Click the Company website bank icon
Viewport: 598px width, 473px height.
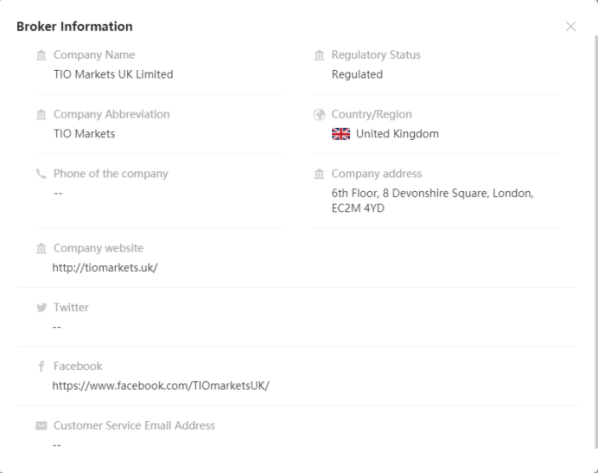(x=41, y=248)
